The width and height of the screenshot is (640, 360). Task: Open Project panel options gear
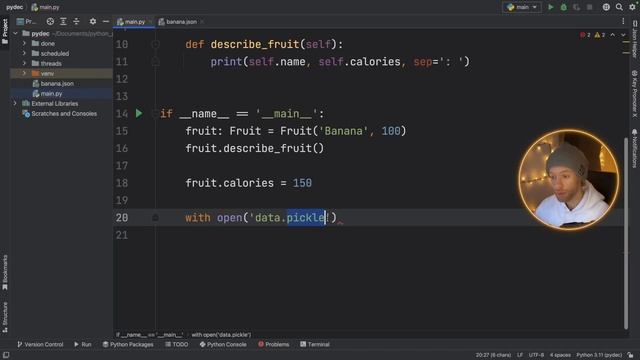point(93,21)
